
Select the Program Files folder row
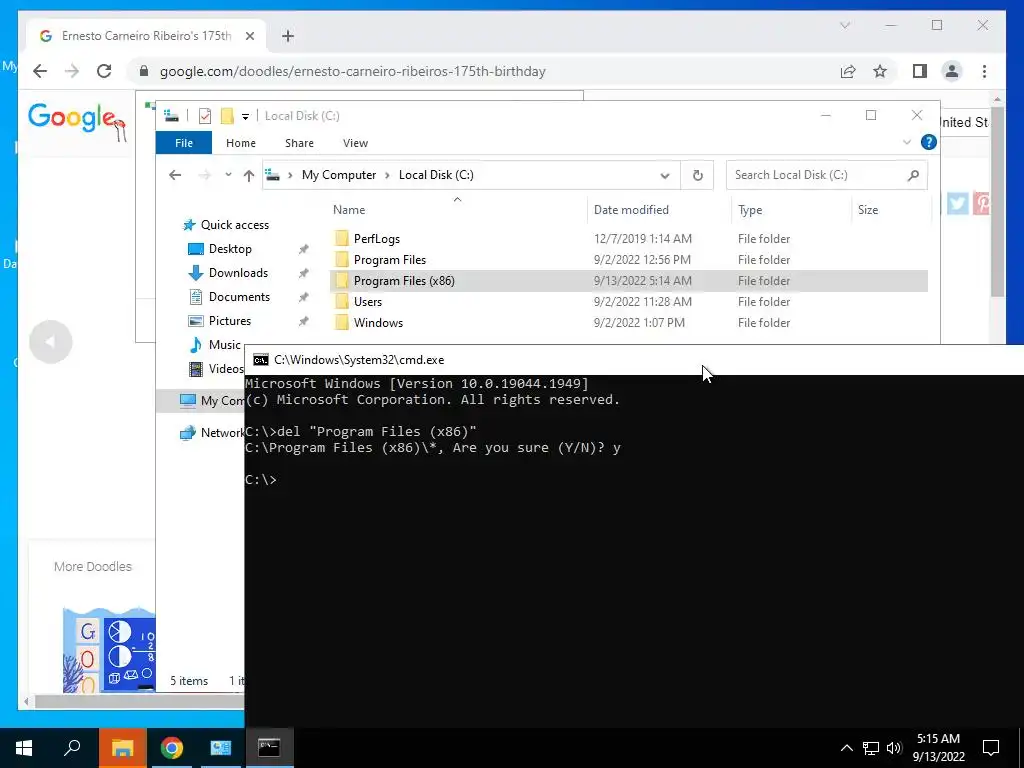pos(628,260)
